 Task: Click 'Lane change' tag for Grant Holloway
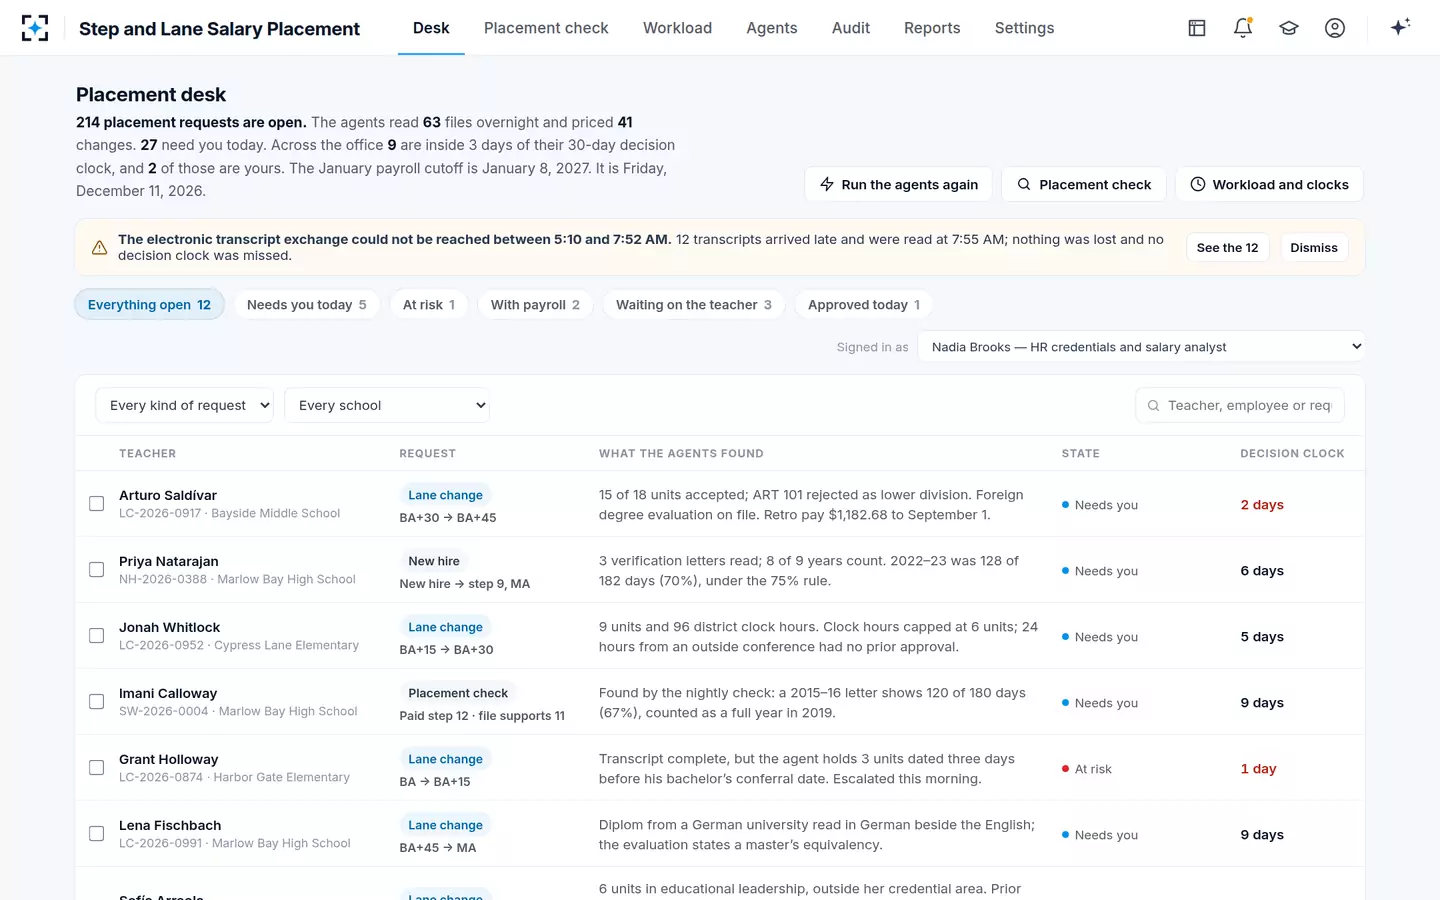tap(445, 759)
